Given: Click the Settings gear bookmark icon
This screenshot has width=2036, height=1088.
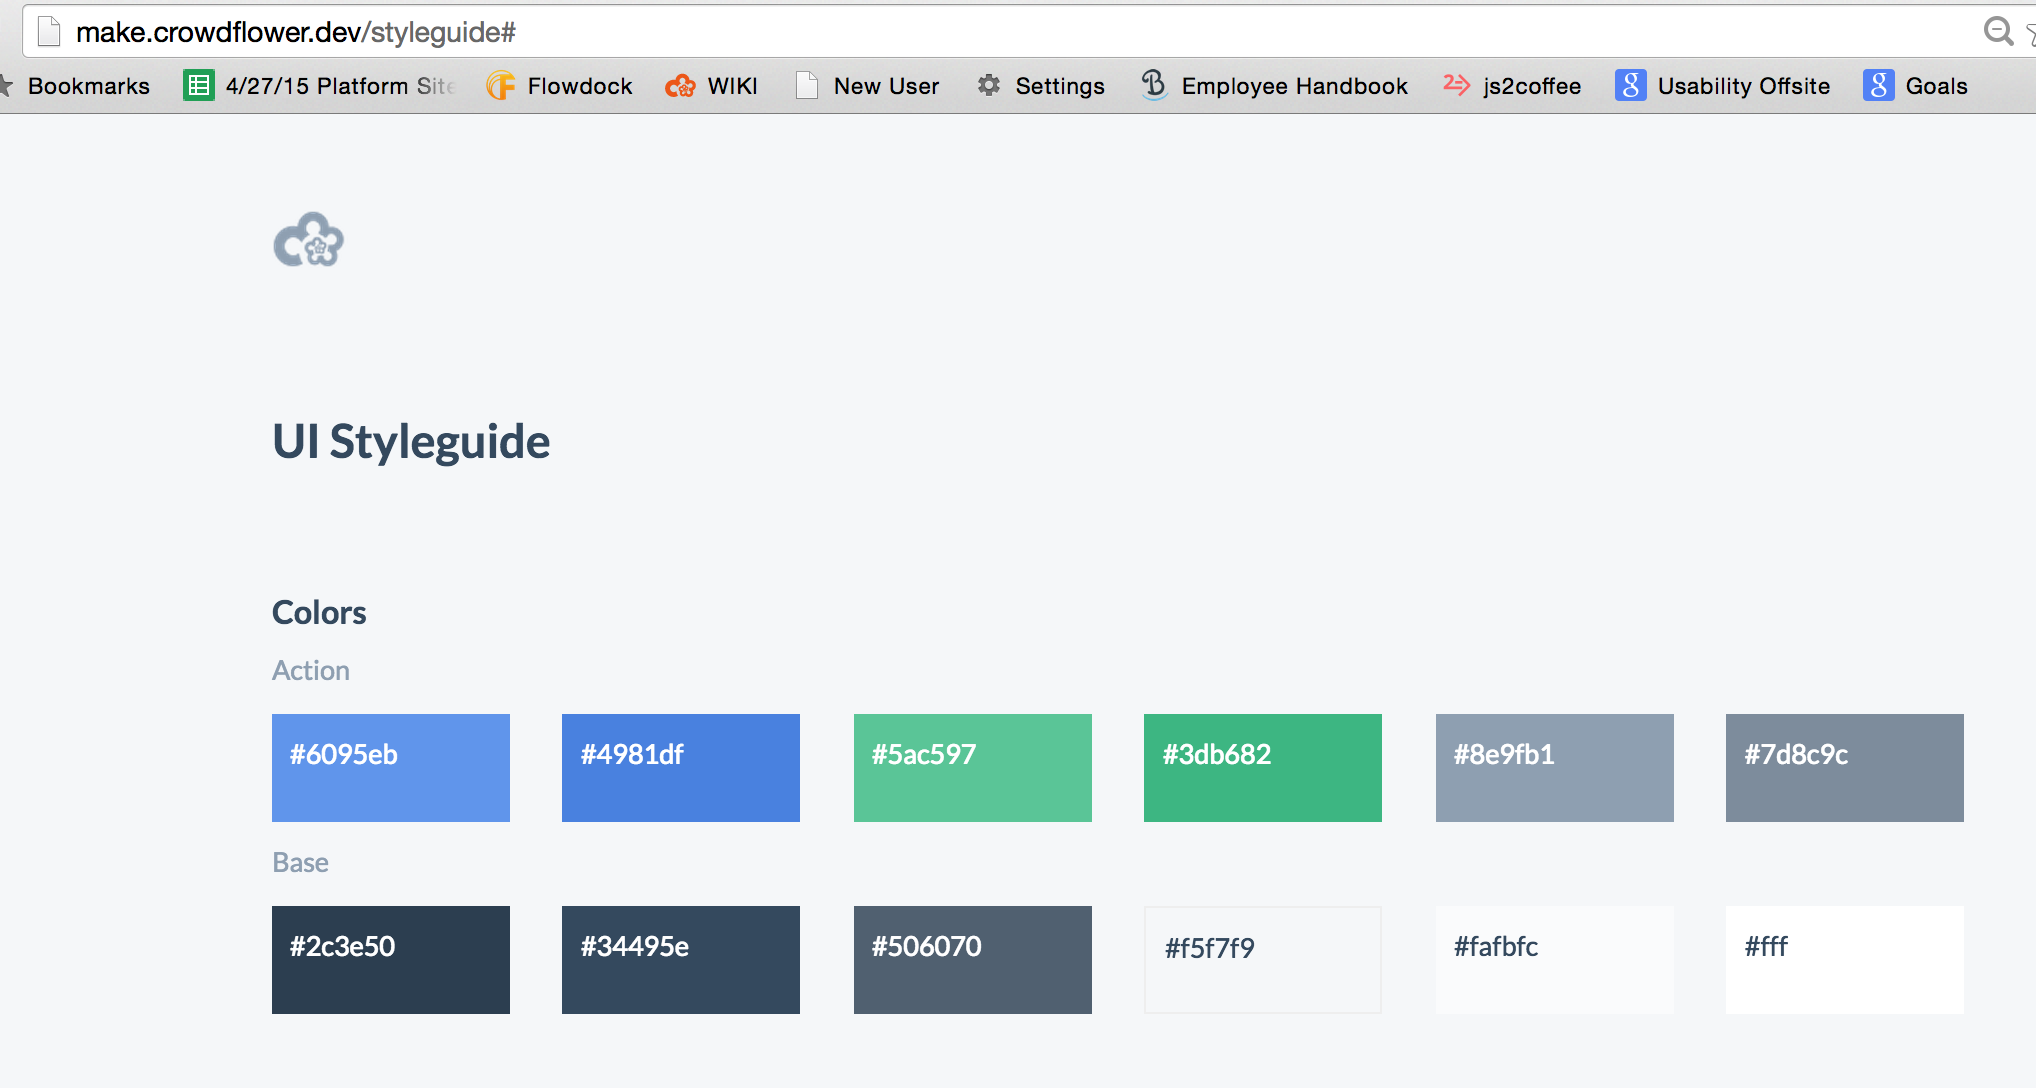Looking at the screenshot, I should 989,86.
